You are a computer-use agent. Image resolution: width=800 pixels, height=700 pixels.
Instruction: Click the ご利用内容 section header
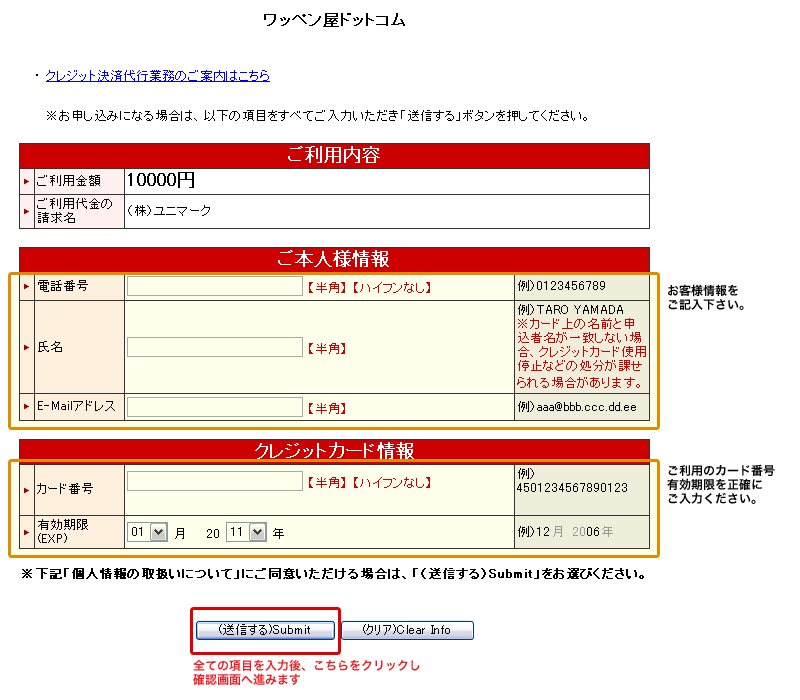click(x=334, y=155)
